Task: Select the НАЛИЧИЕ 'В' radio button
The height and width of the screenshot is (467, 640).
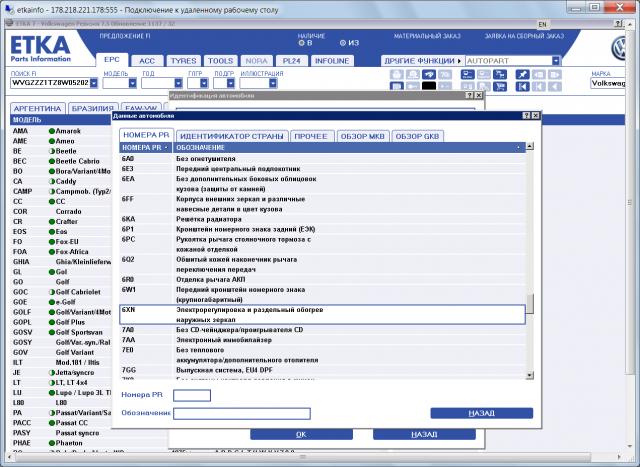Action: (x=302, y=43)
